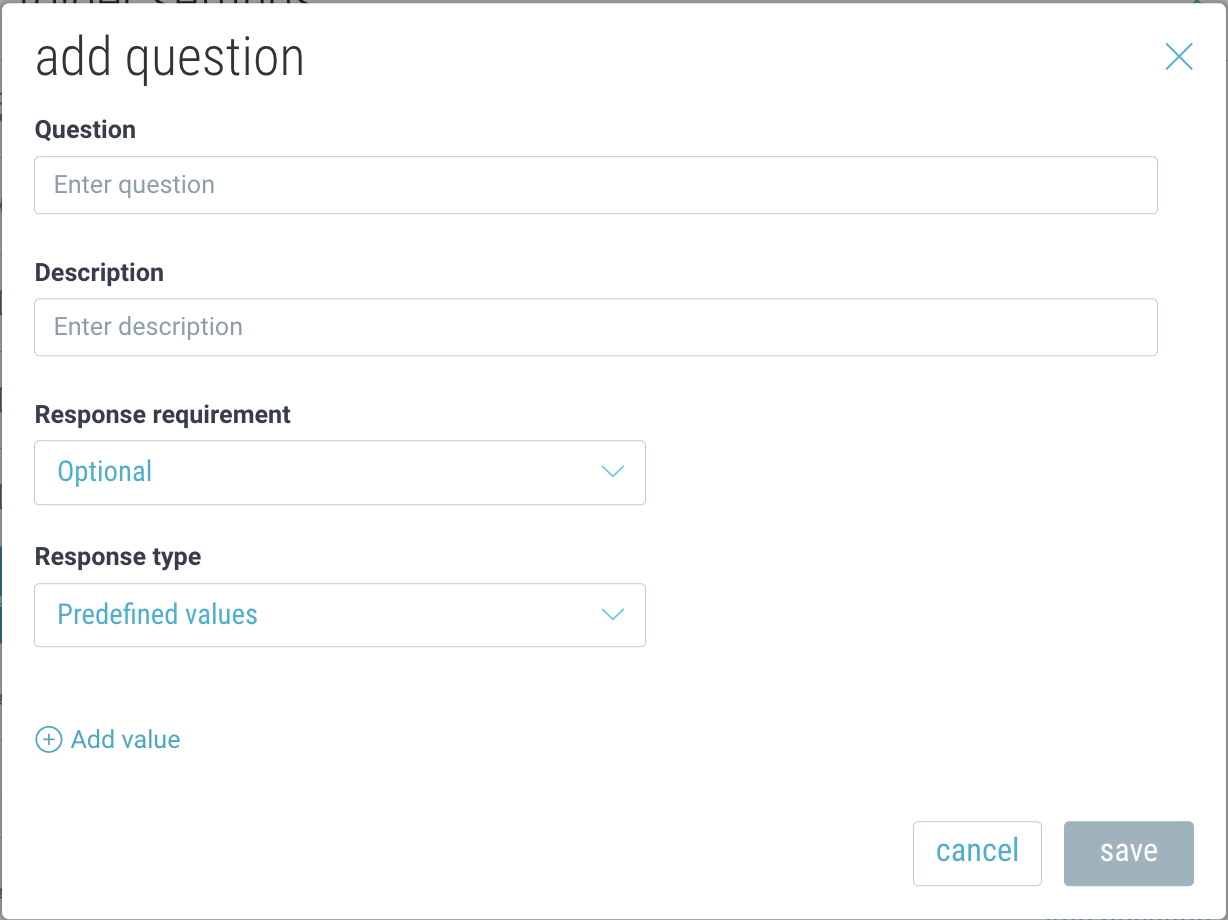Screen dimensions: 1228x920
Task: Click the Description field label
Action: (x=99, y=272)
